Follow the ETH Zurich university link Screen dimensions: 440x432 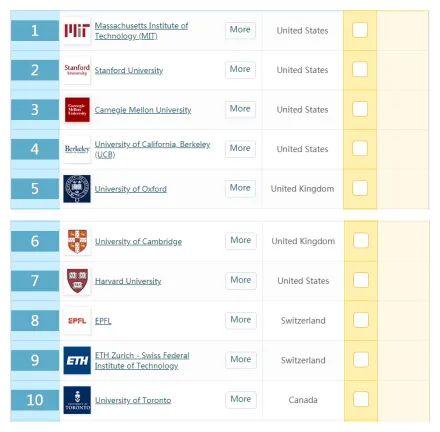coord(142,360)
